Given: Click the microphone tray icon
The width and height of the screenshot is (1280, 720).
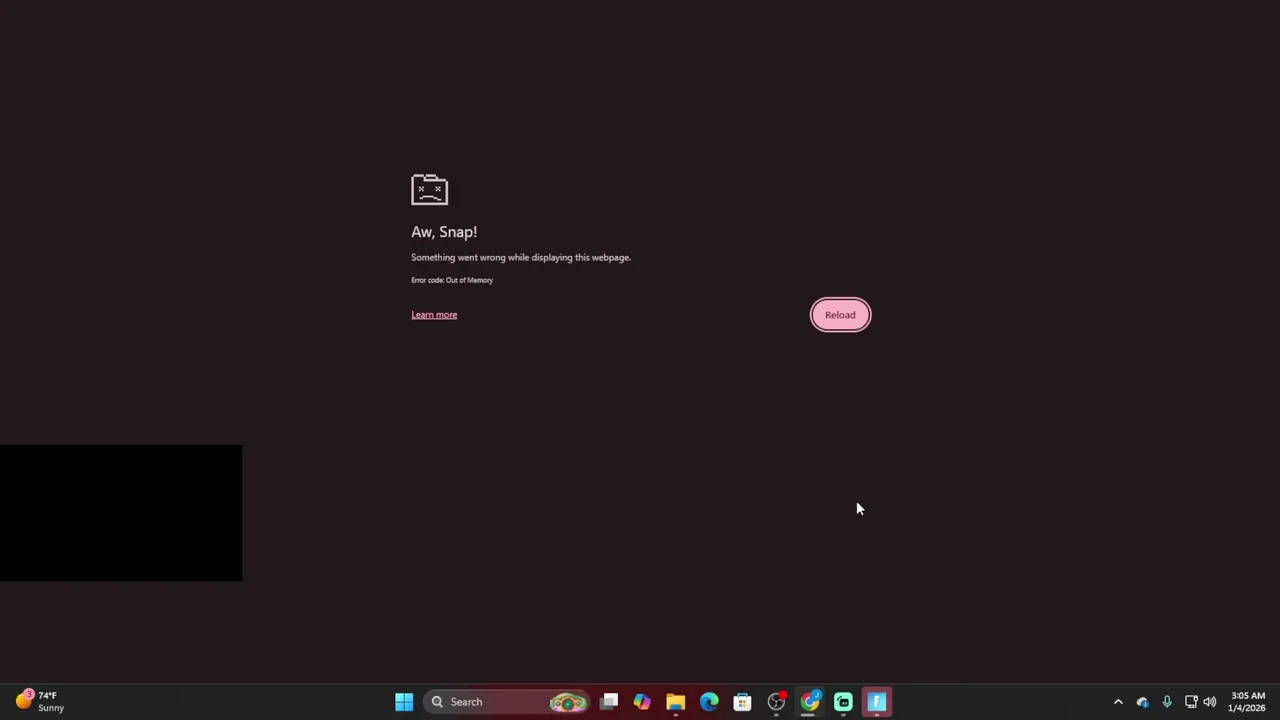Looking at the screenshot, I should click(1166, 702).
